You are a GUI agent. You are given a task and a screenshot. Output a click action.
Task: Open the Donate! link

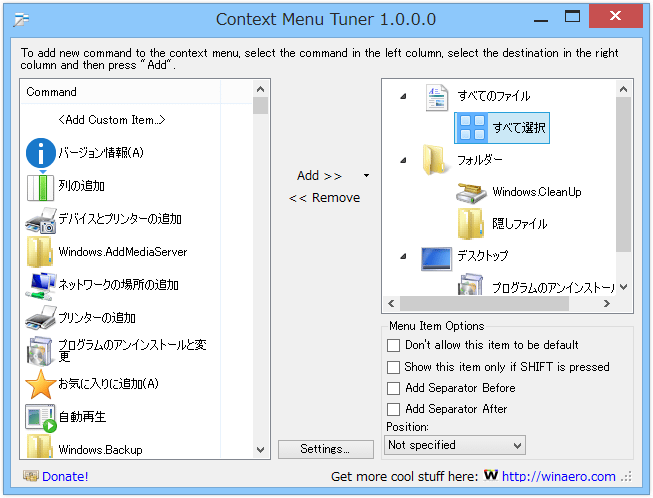click(65, 476)
